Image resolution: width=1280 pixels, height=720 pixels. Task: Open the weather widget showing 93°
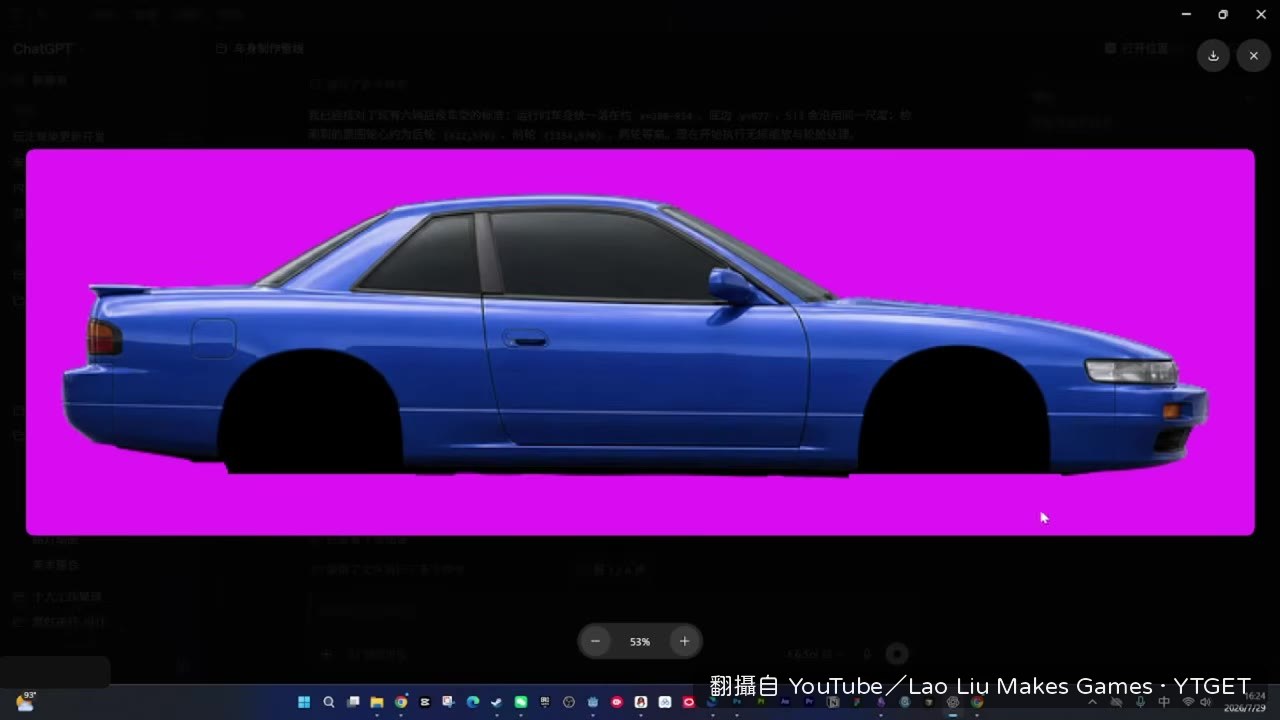click(25, 702)
